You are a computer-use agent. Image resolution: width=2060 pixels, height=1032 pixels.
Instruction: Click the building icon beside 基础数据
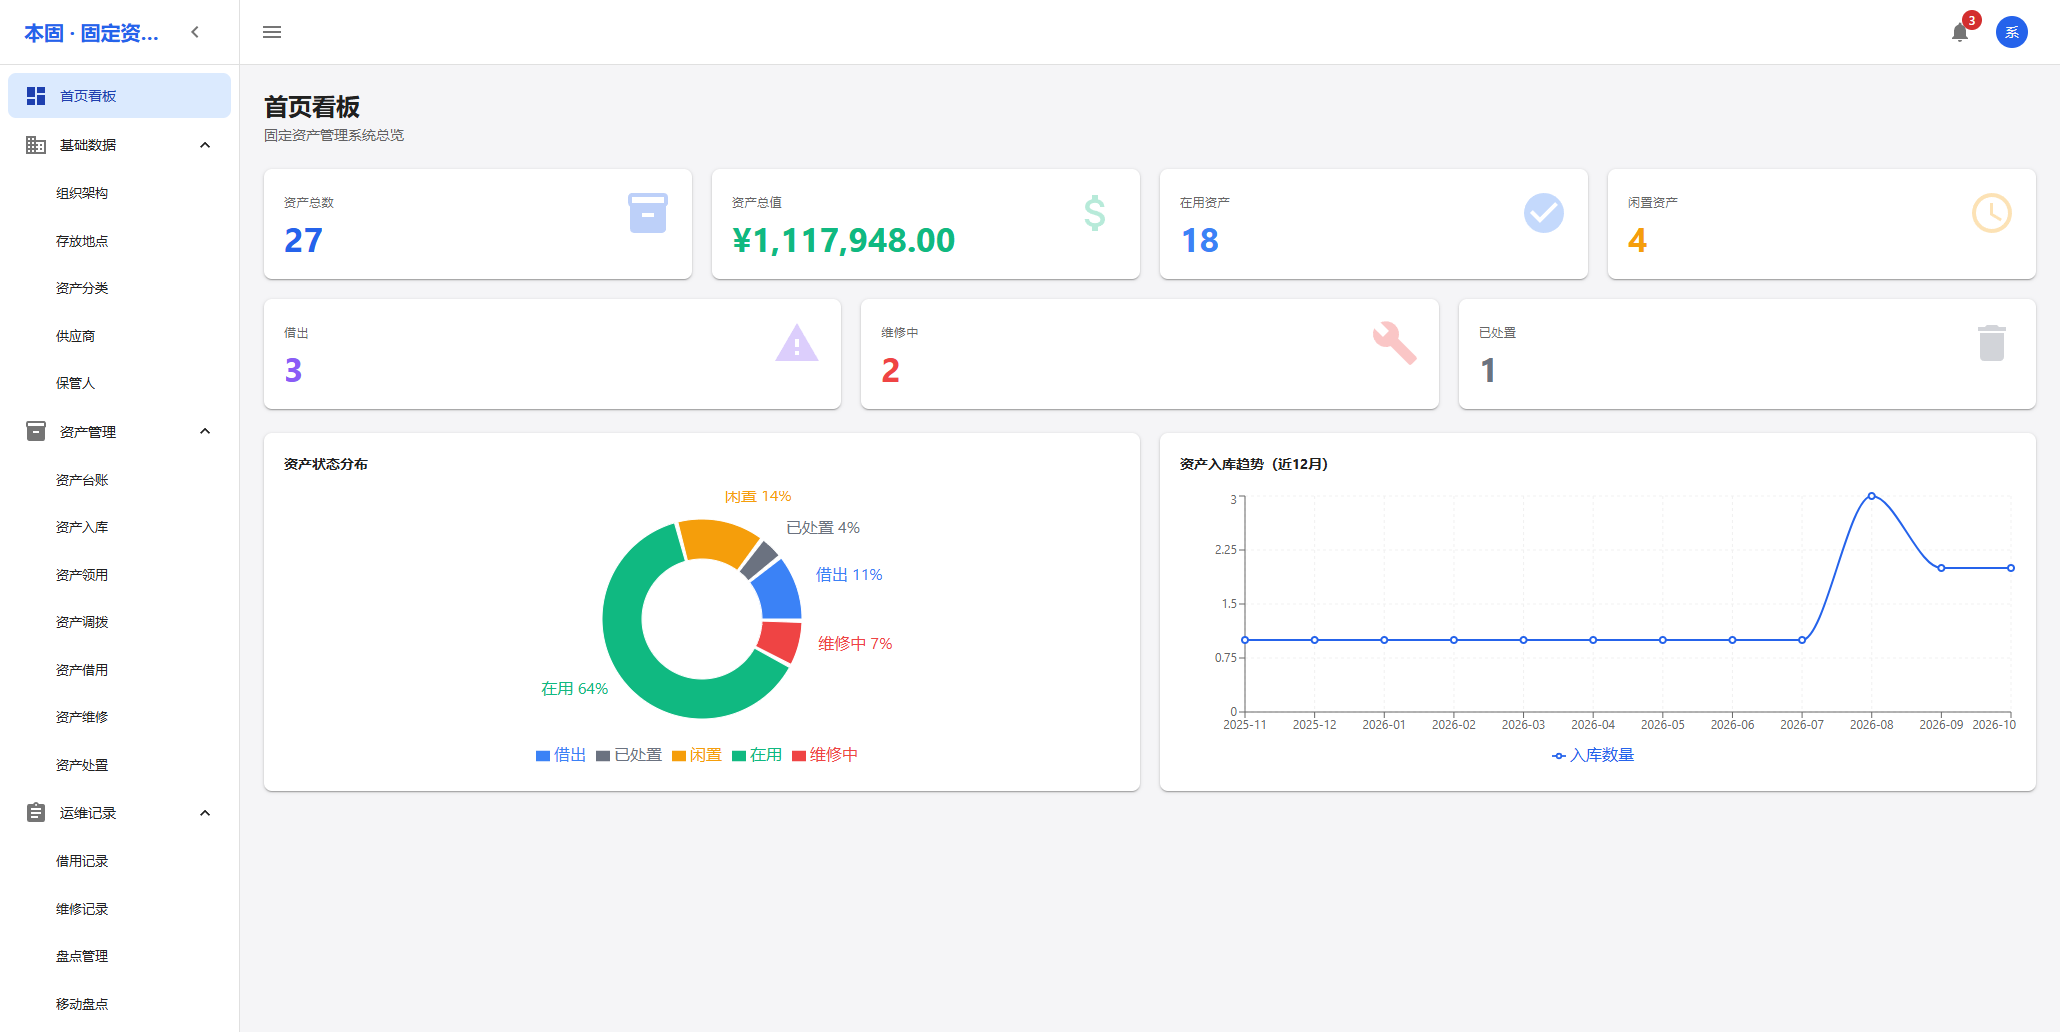point(36,145)
